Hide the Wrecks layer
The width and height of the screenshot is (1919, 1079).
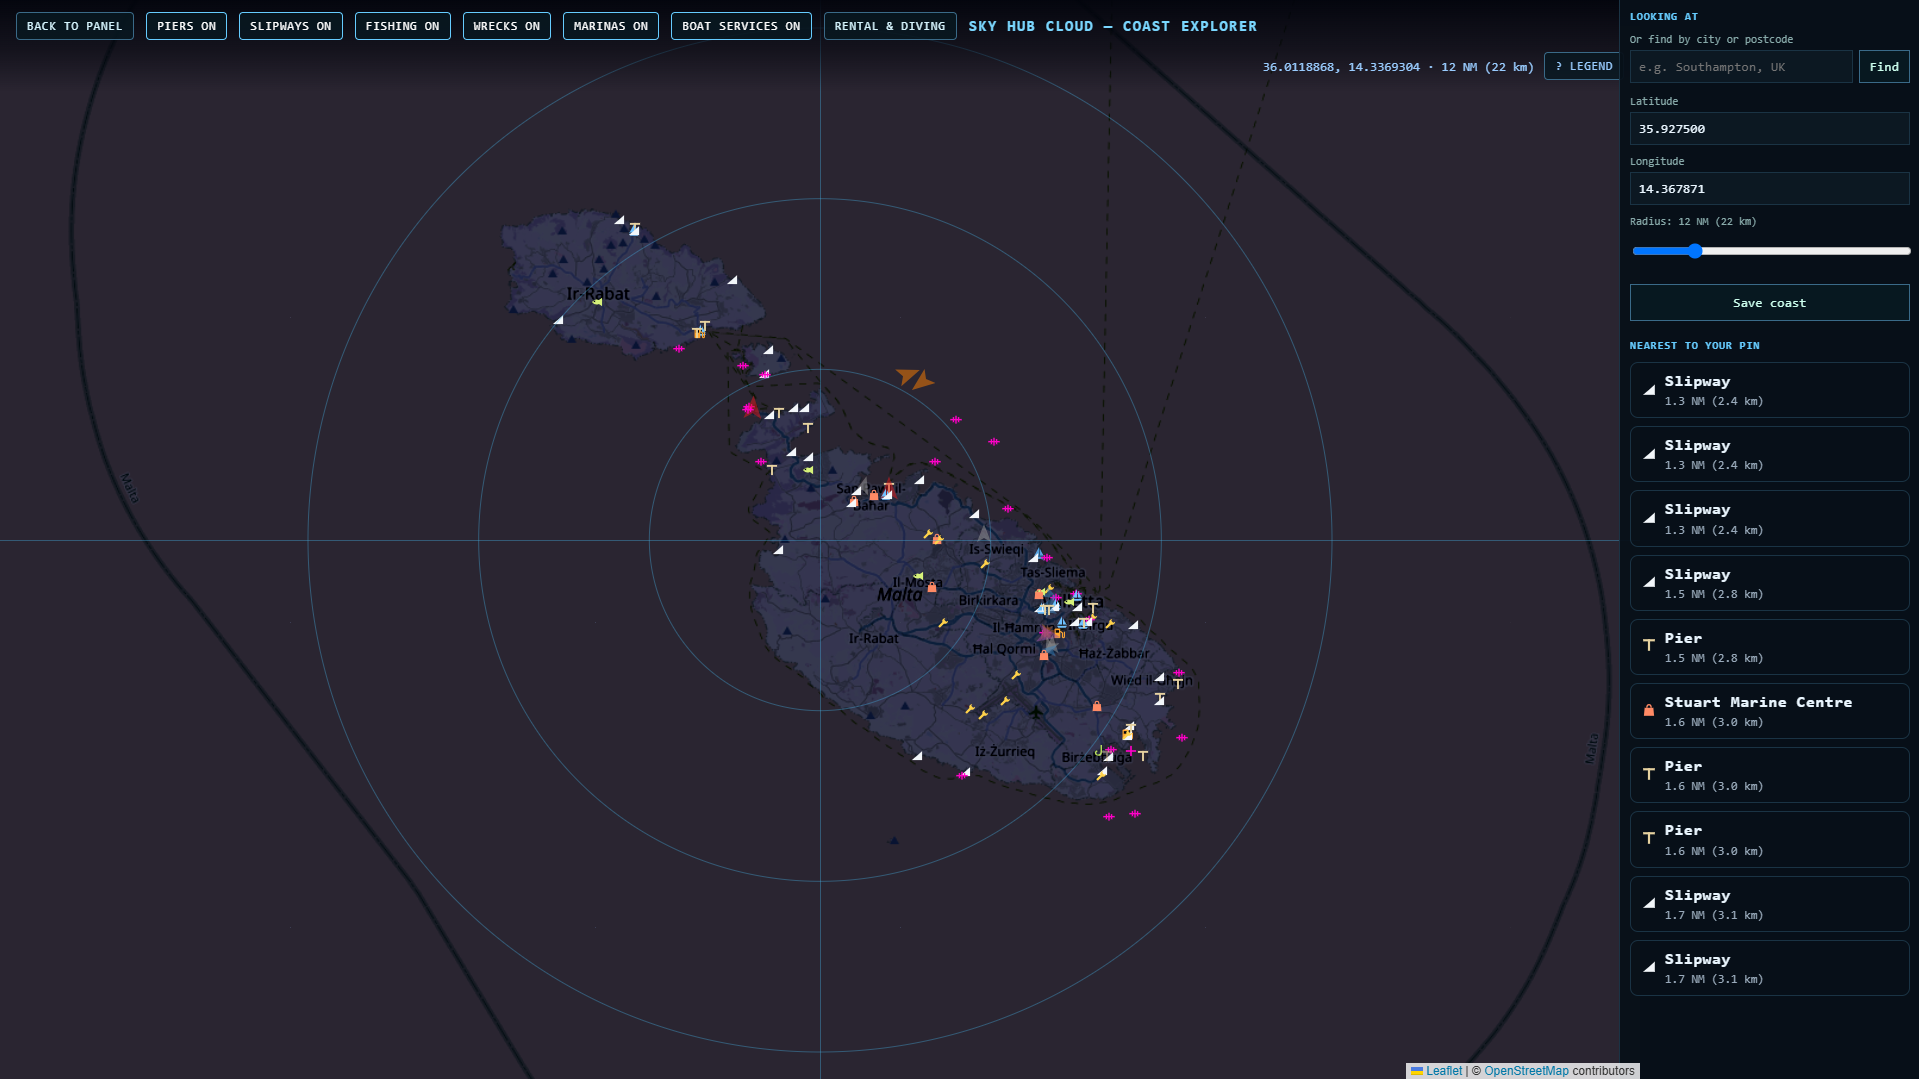point(506,26)
